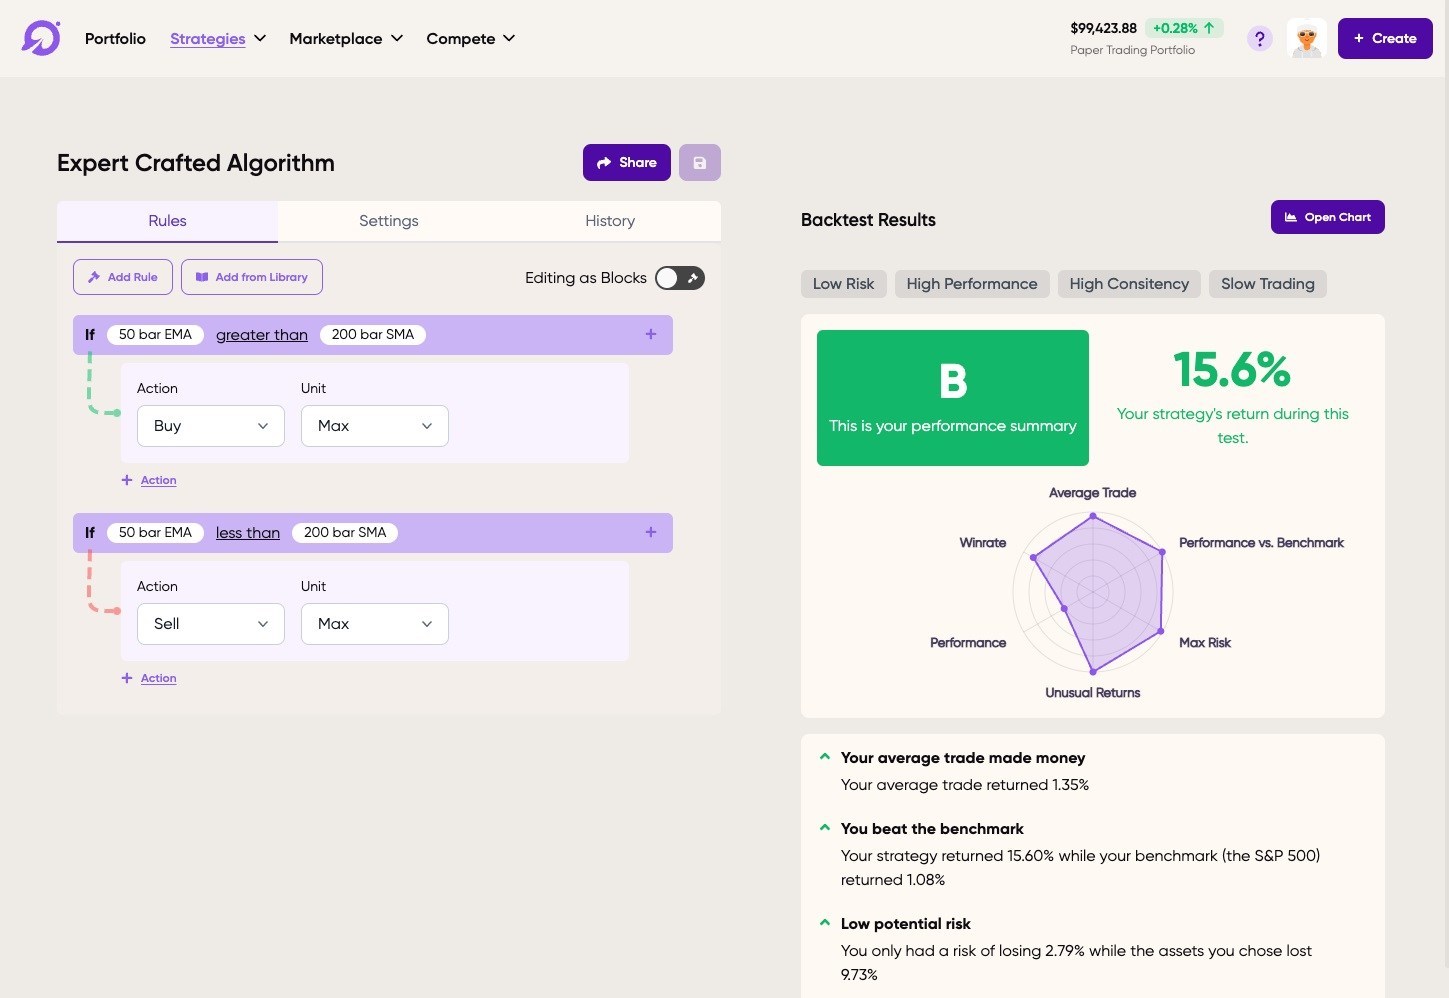Image resolution: width=1449 pixels, height=998 pixels.
Task: Click the 'greater than' comparison link
Action: point(262,335)
